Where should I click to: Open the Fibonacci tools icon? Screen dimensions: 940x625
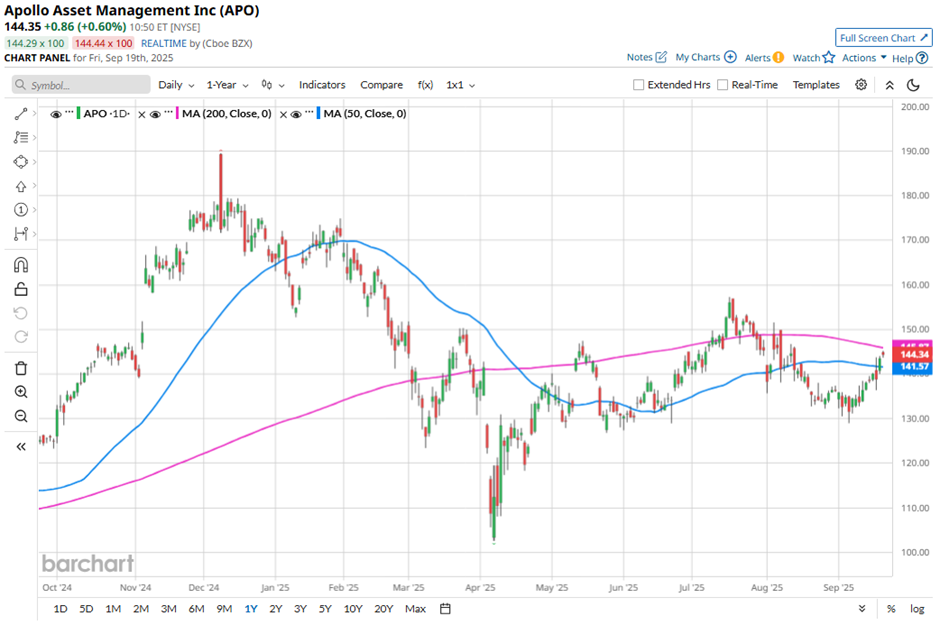pyautogui.click(x=21, y=137)
